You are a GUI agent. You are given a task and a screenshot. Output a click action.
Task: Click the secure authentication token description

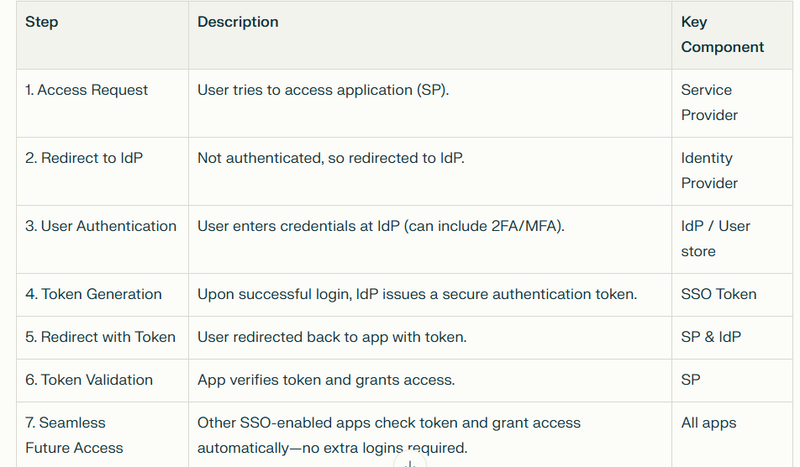point(430,294)
